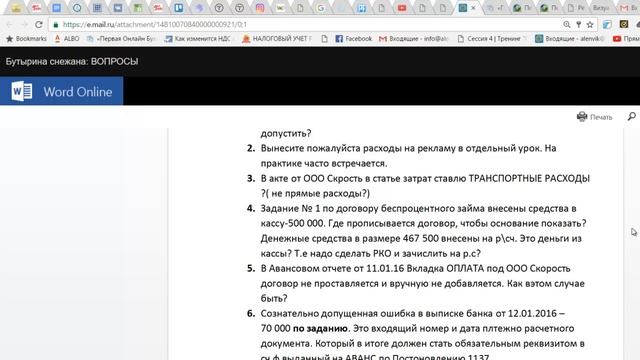Image resolution: width=640 pixels, height=360 pixels.
Task: Open the «Первая Онлайн Бух» bookmark
Action: (122, 39)
